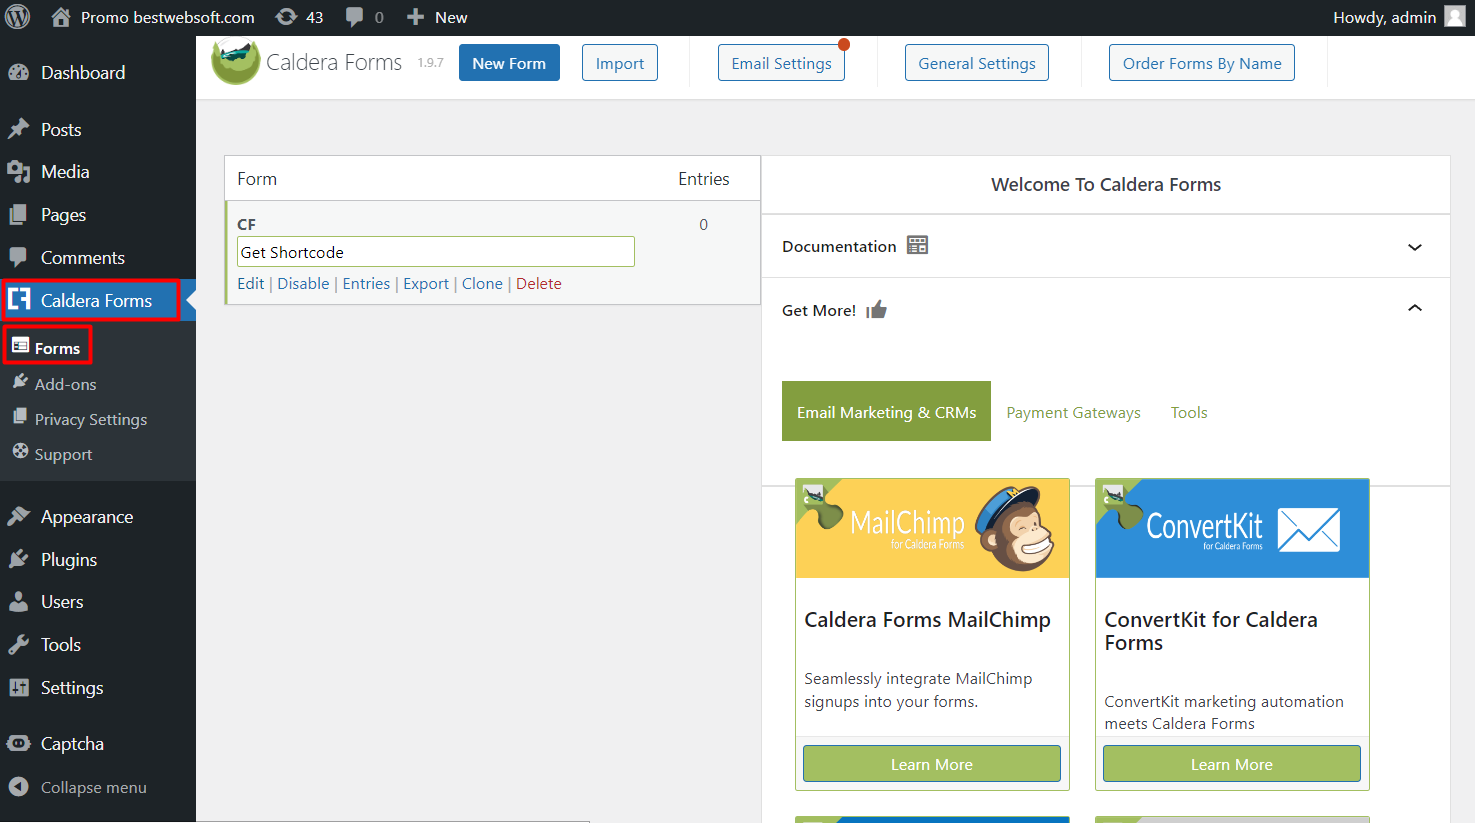Click the Promo bestwebsoft.com site name
This screenshot has width=1475, height=823.
coord(167,17)
